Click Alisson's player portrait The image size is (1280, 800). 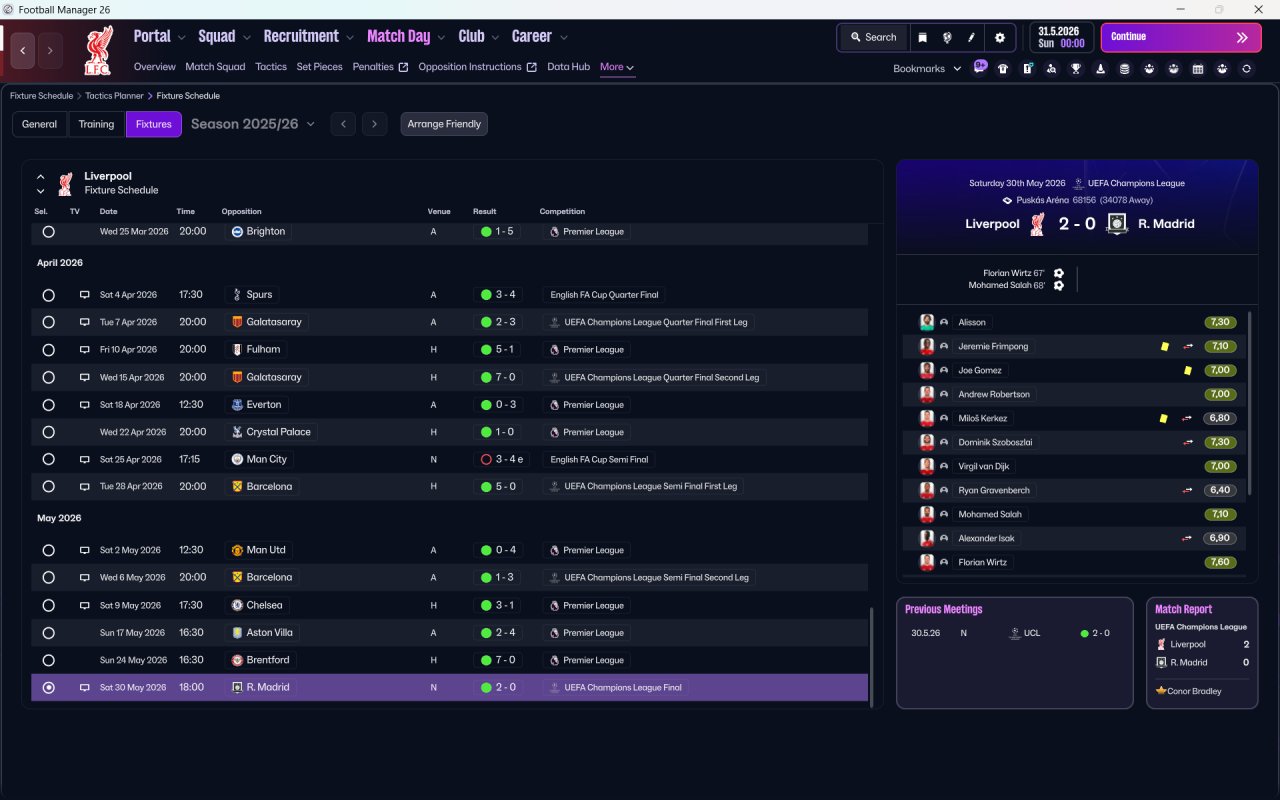[927, 322]
